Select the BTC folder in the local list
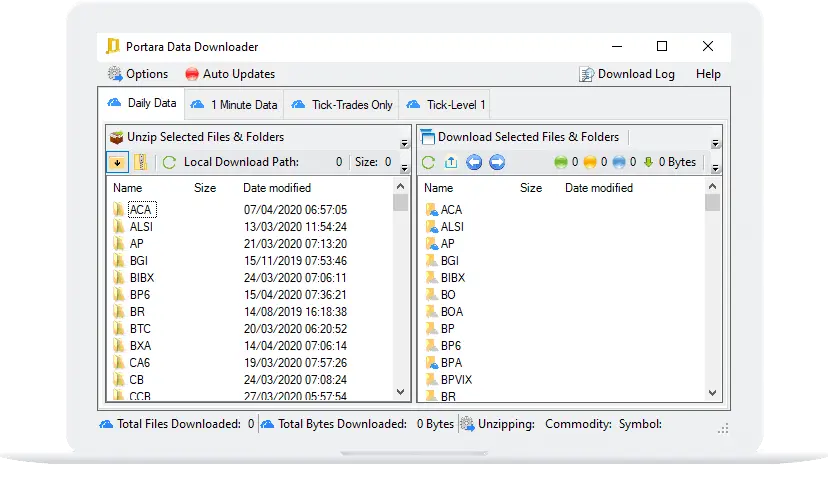This screenshot has width=828, height=483. point(140,329)
